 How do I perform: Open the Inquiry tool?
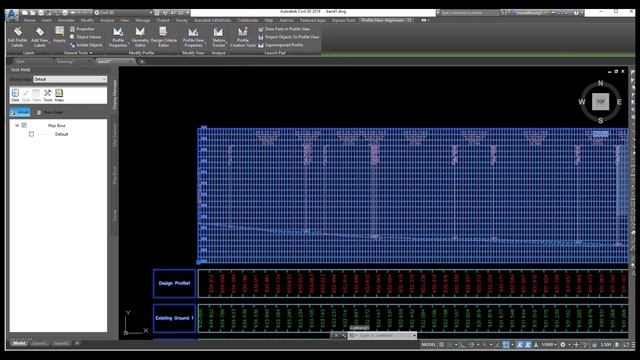59,34
